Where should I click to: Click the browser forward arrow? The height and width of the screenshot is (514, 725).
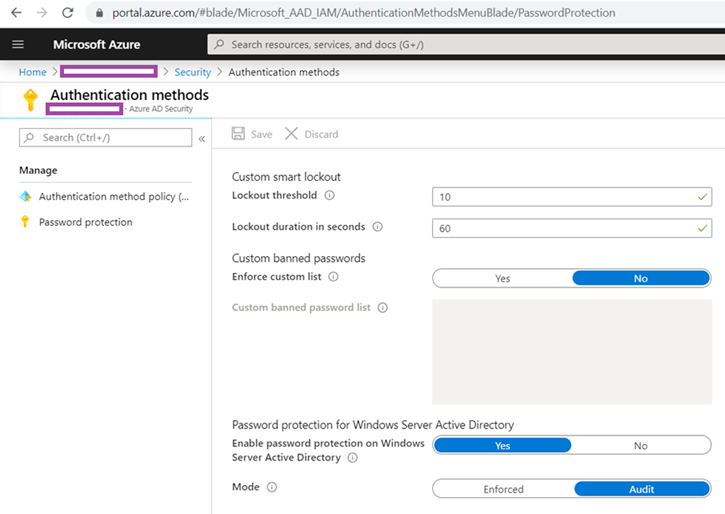click(x=42, y=12)
